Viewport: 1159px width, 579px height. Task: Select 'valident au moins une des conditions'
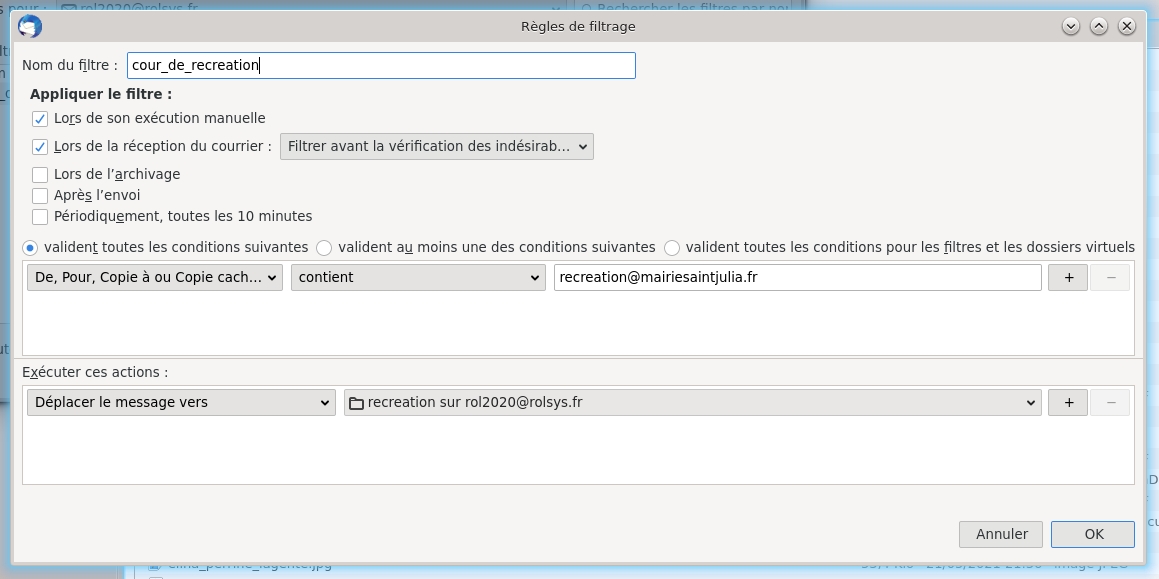[324, 248]
